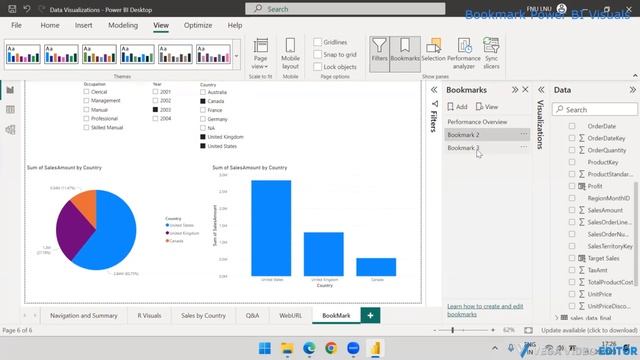Screen dimensions: 640x360
Task: Select Bookmark 2 in the list
Action: (x=487, y=134)
